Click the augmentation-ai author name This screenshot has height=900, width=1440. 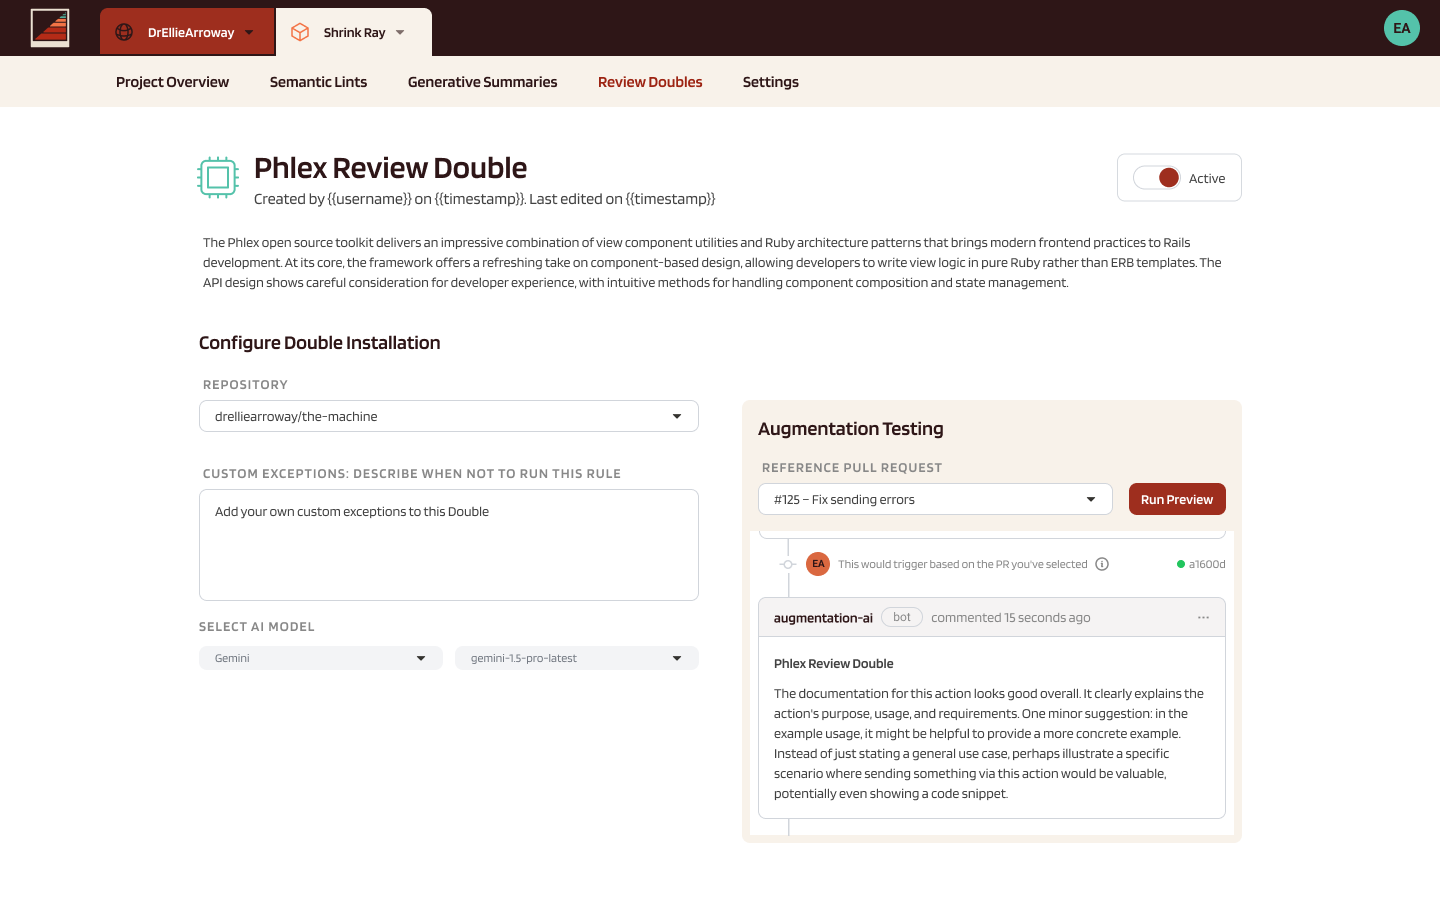823,618
